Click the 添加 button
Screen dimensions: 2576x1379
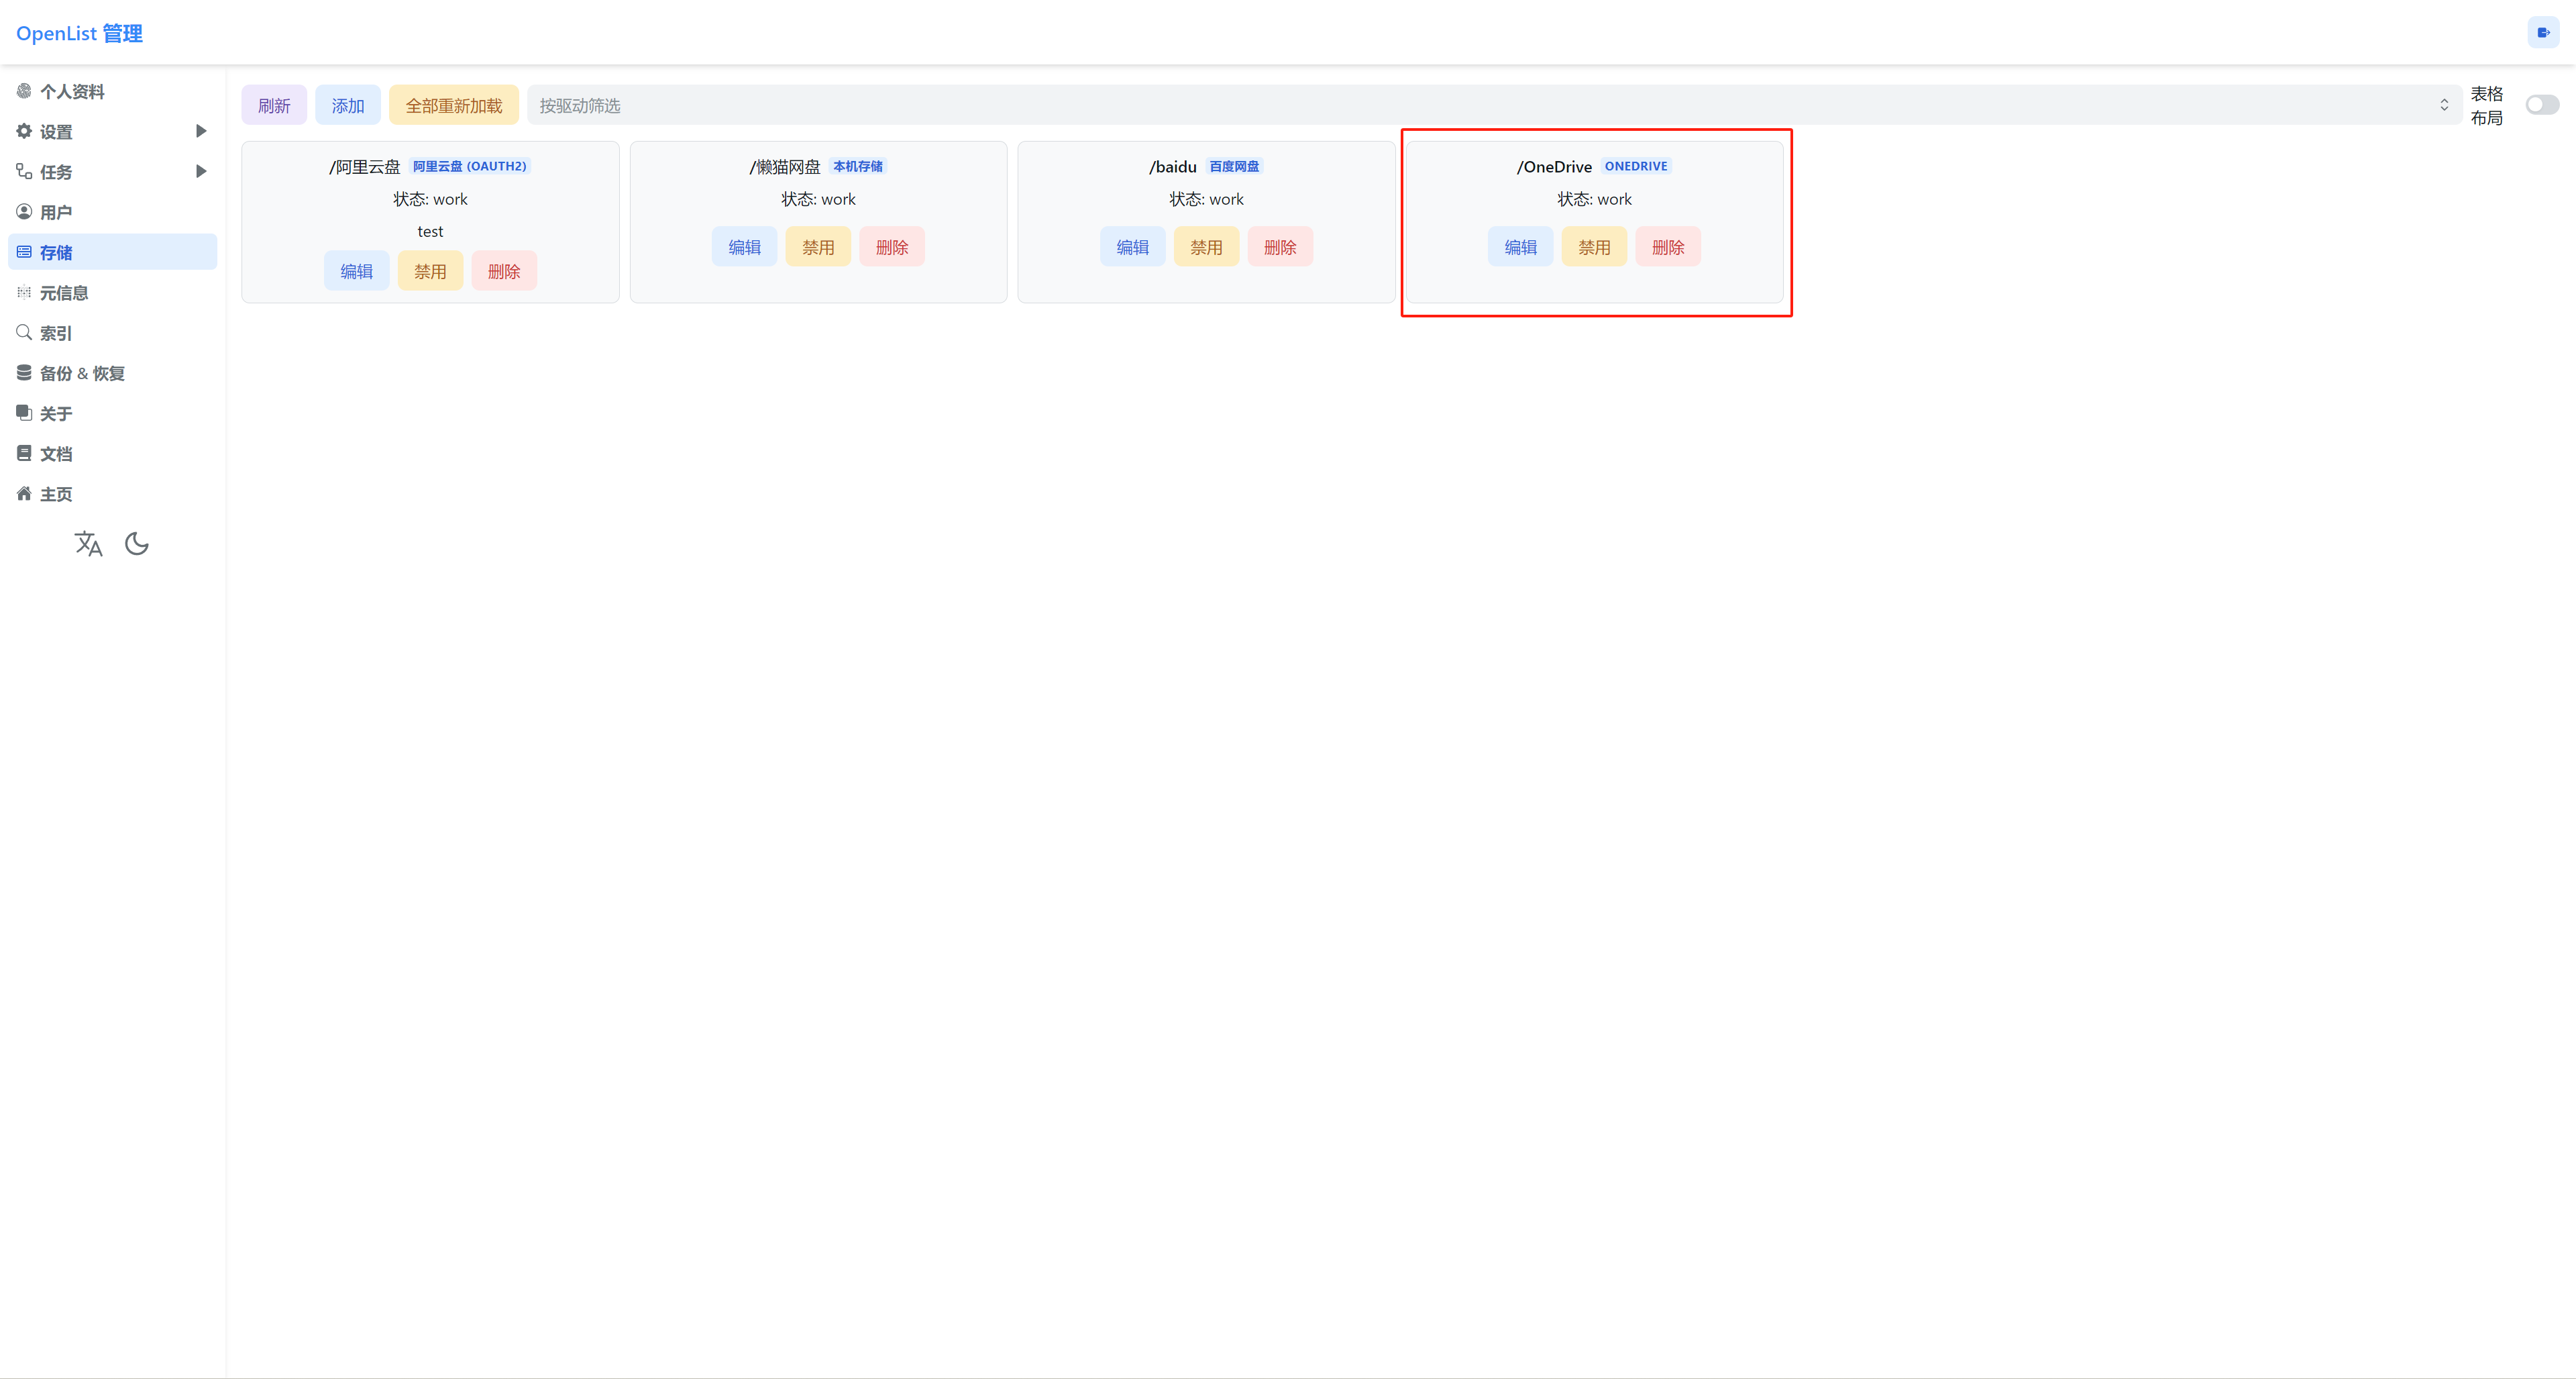point(348,105)
